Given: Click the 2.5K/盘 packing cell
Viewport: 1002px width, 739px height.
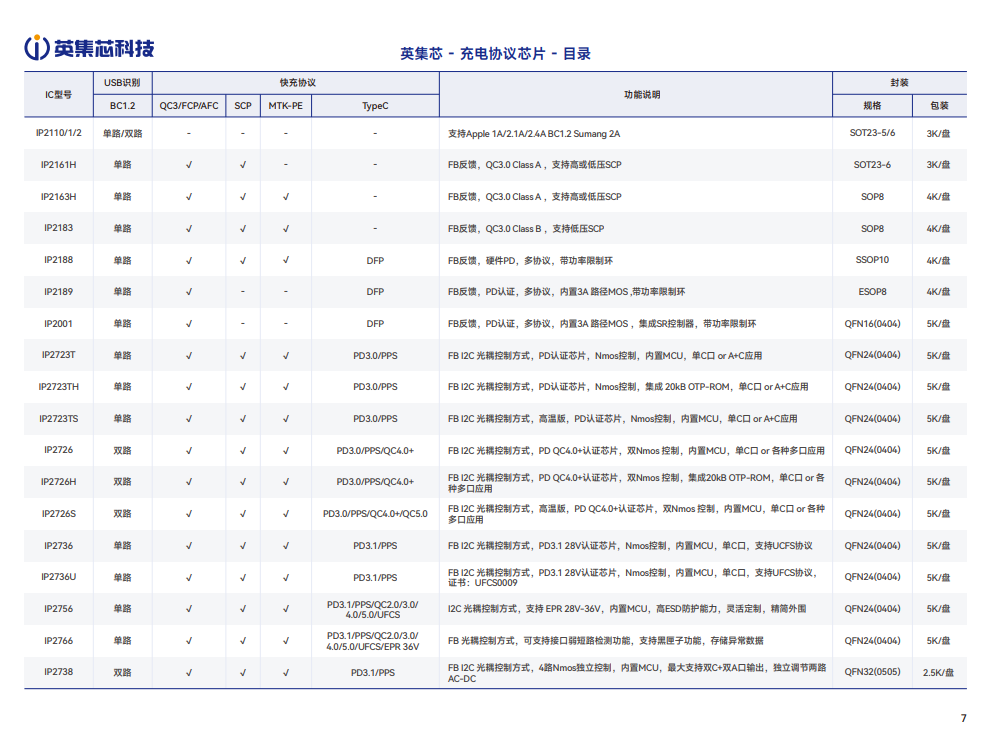Looking at the screenshot, I should pos(938,673).
